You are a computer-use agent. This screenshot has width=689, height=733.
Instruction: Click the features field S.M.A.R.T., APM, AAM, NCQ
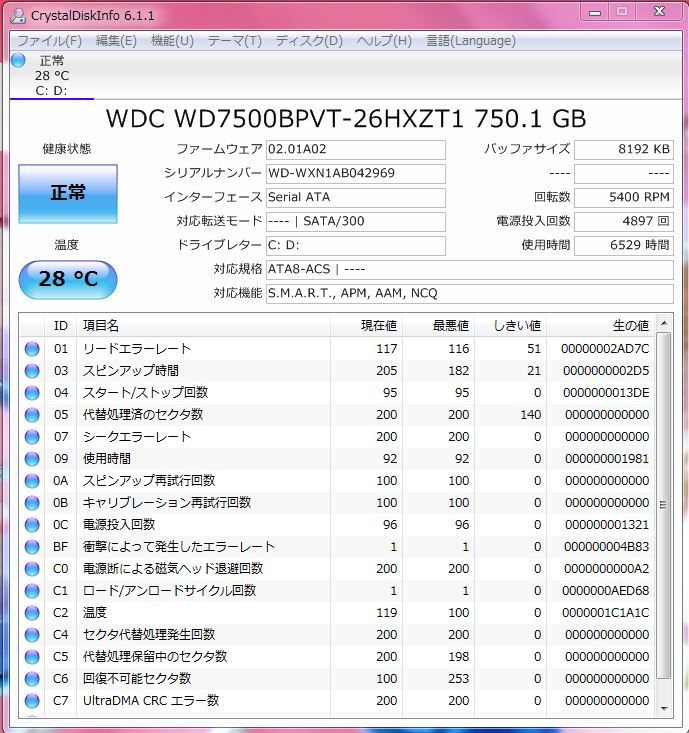pos(469,294)
